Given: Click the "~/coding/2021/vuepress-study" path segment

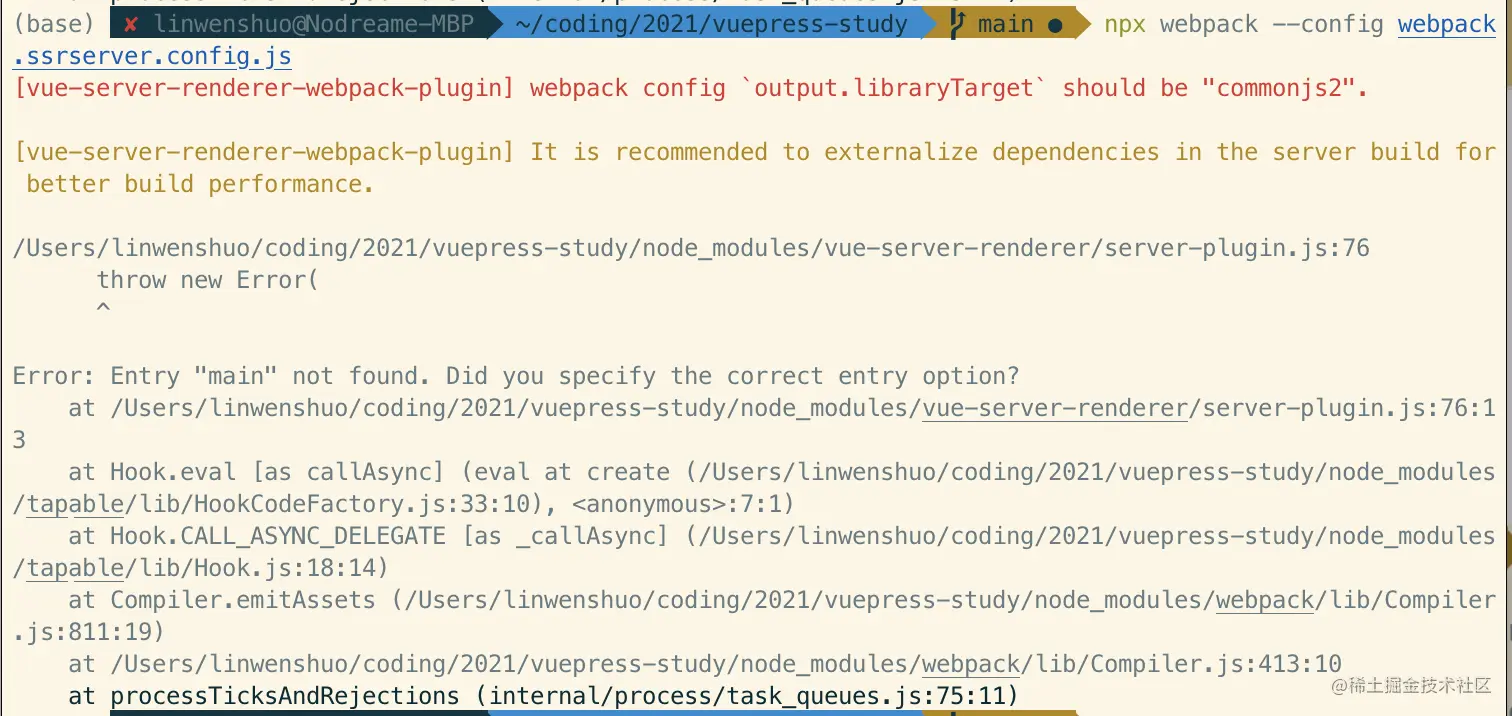Looking at the screenshot, I should click(711, 24).
